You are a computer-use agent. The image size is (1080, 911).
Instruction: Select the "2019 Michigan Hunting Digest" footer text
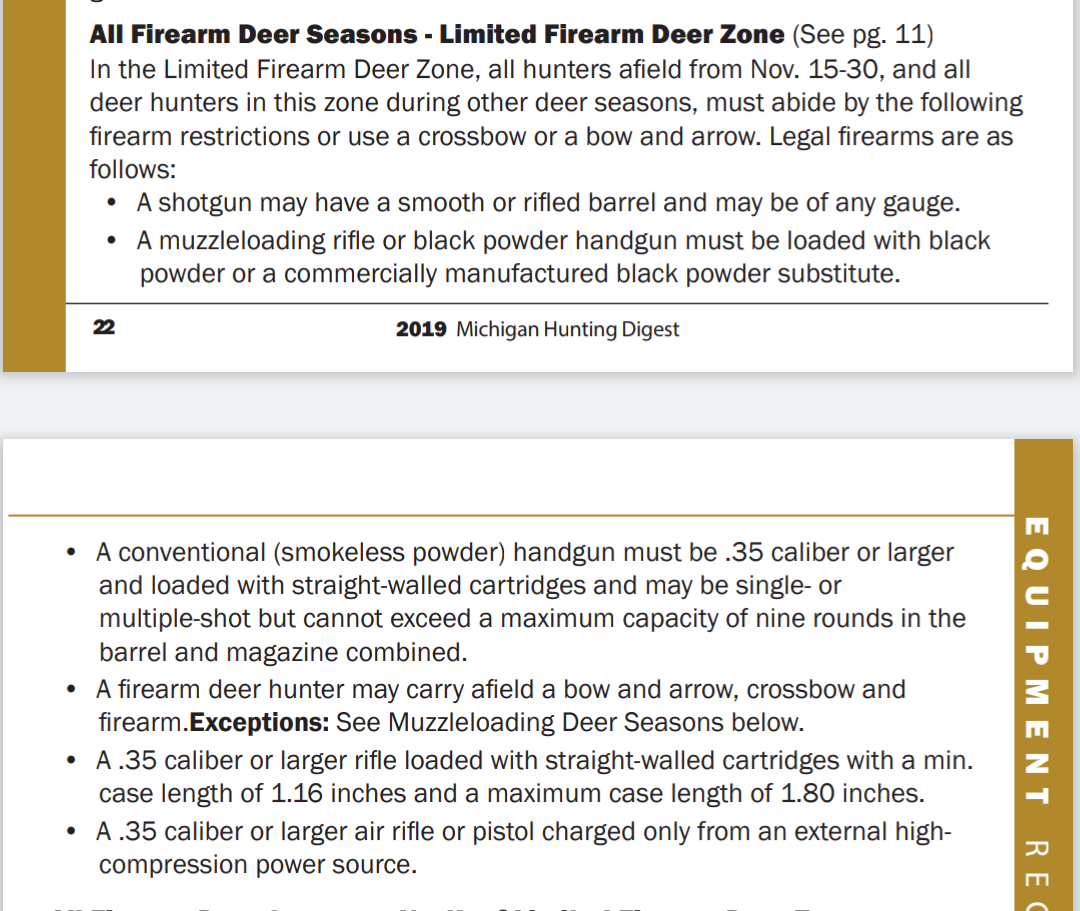point(537,329)
